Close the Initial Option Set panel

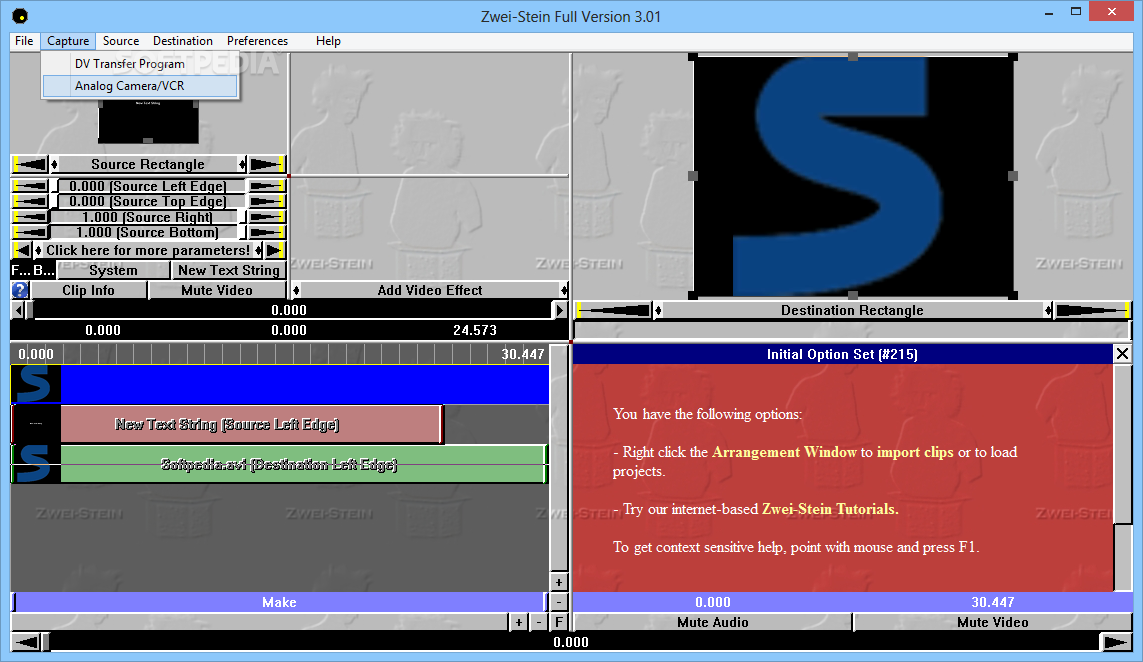pyautogui.click(x=1122, y=354)
